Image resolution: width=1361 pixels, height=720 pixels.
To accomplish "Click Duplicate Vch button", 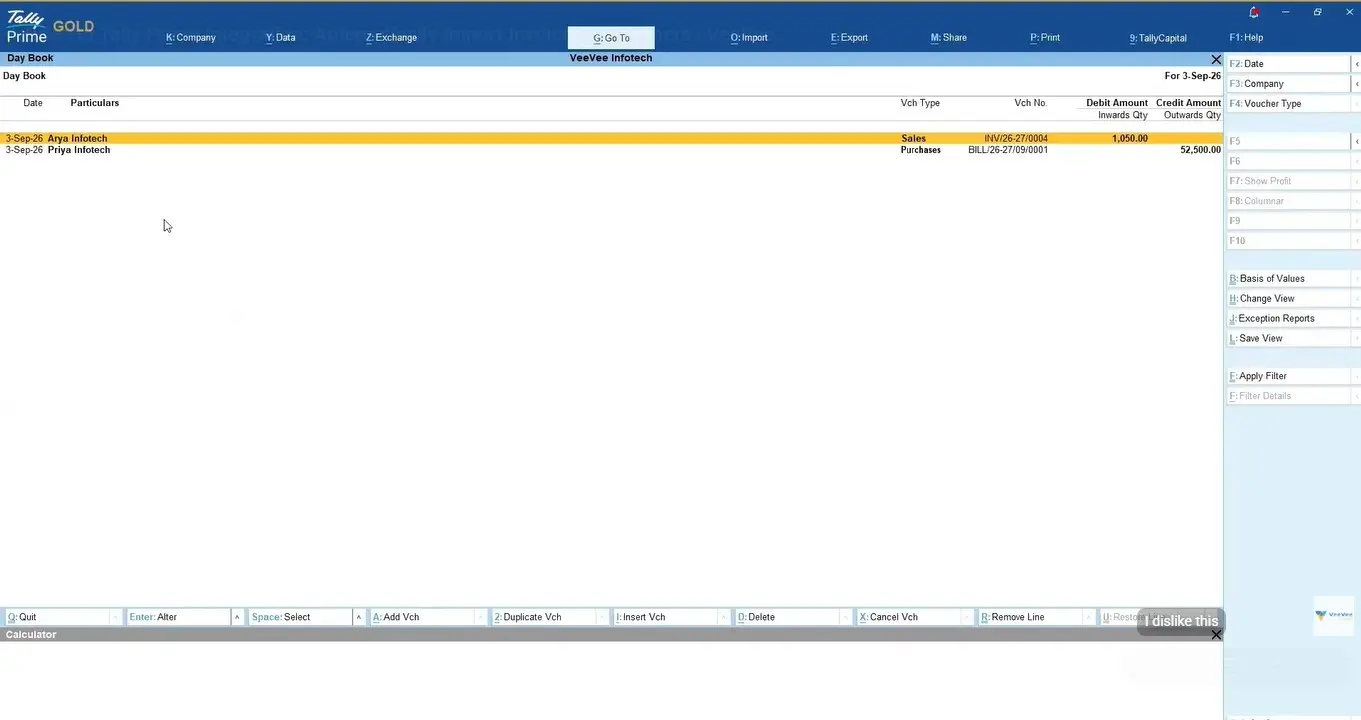I will click(543, 617).
